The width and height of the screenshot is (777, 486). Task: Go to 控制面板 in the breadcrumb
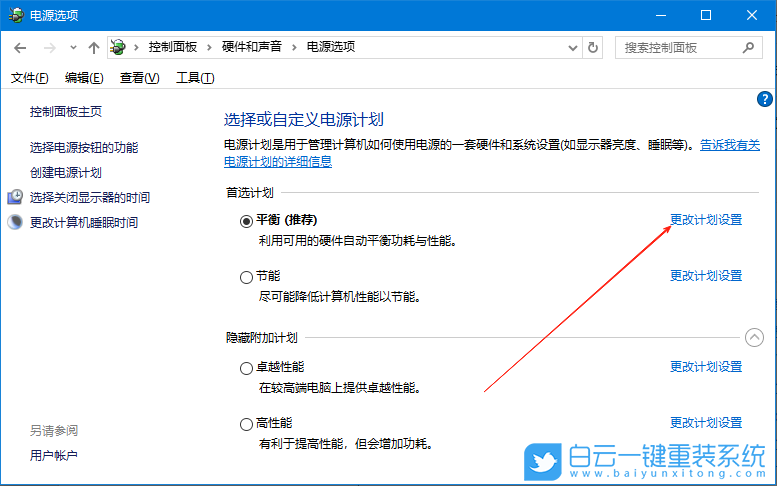pyautogui.click(x=173, y=47)
